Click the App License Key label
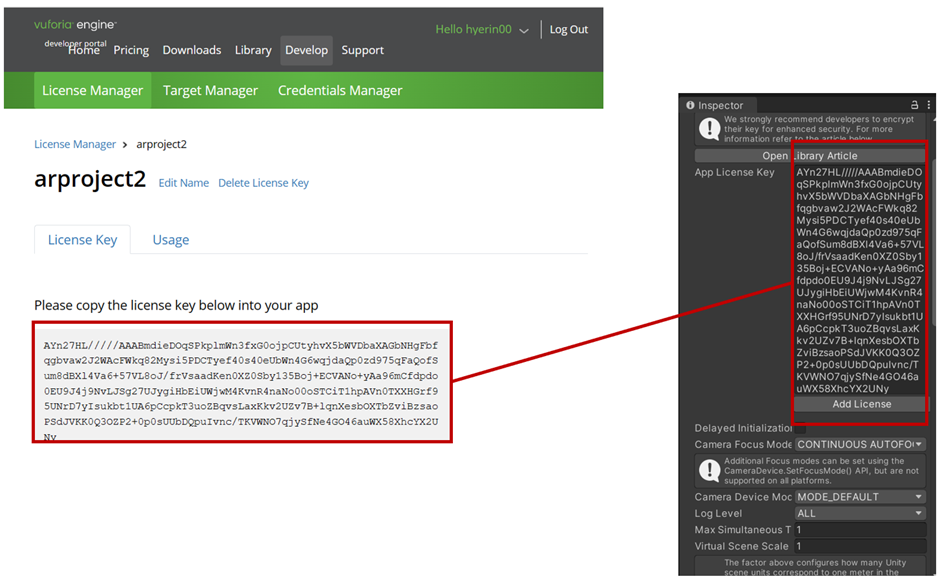Screen dimensions: 940x581 734,173
